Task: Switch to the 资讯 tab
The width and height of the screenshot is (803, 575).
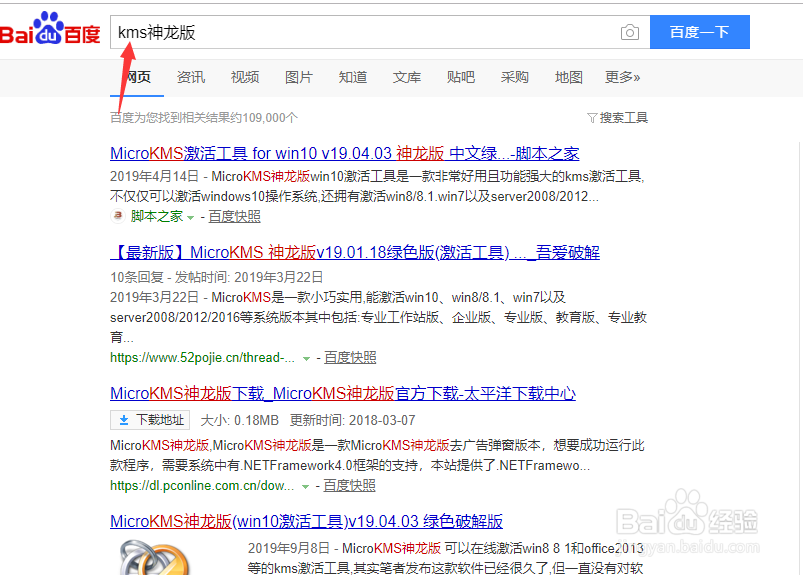Action: pos(191,77)
